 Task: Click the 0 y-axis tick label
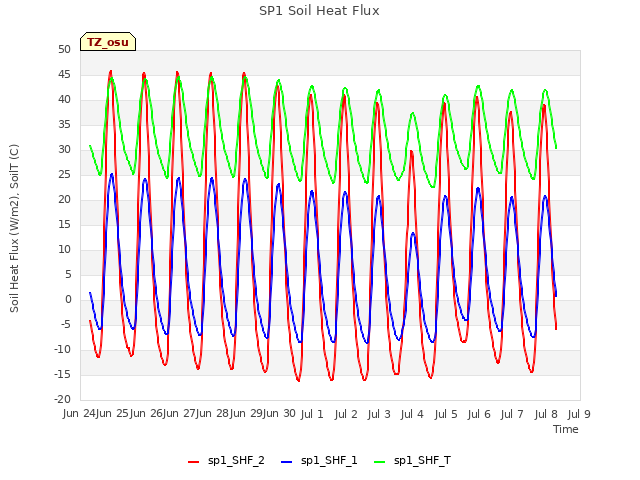point(68,299)
